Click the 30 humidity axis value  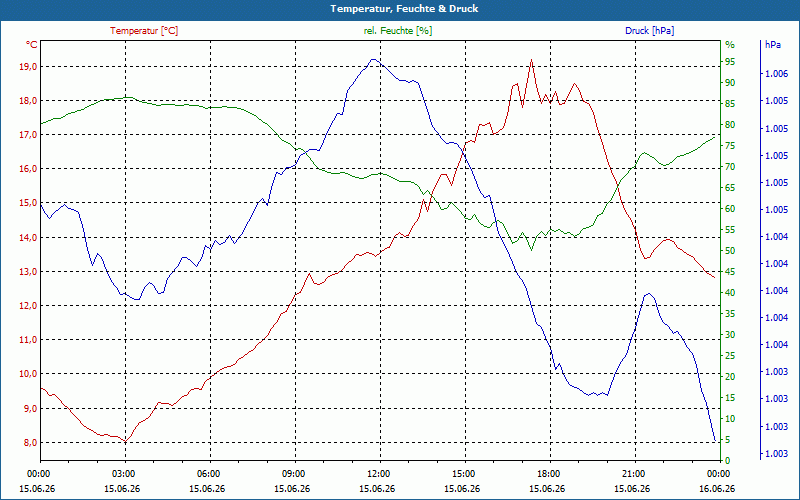pyautogui.click(x=730, y=335)
